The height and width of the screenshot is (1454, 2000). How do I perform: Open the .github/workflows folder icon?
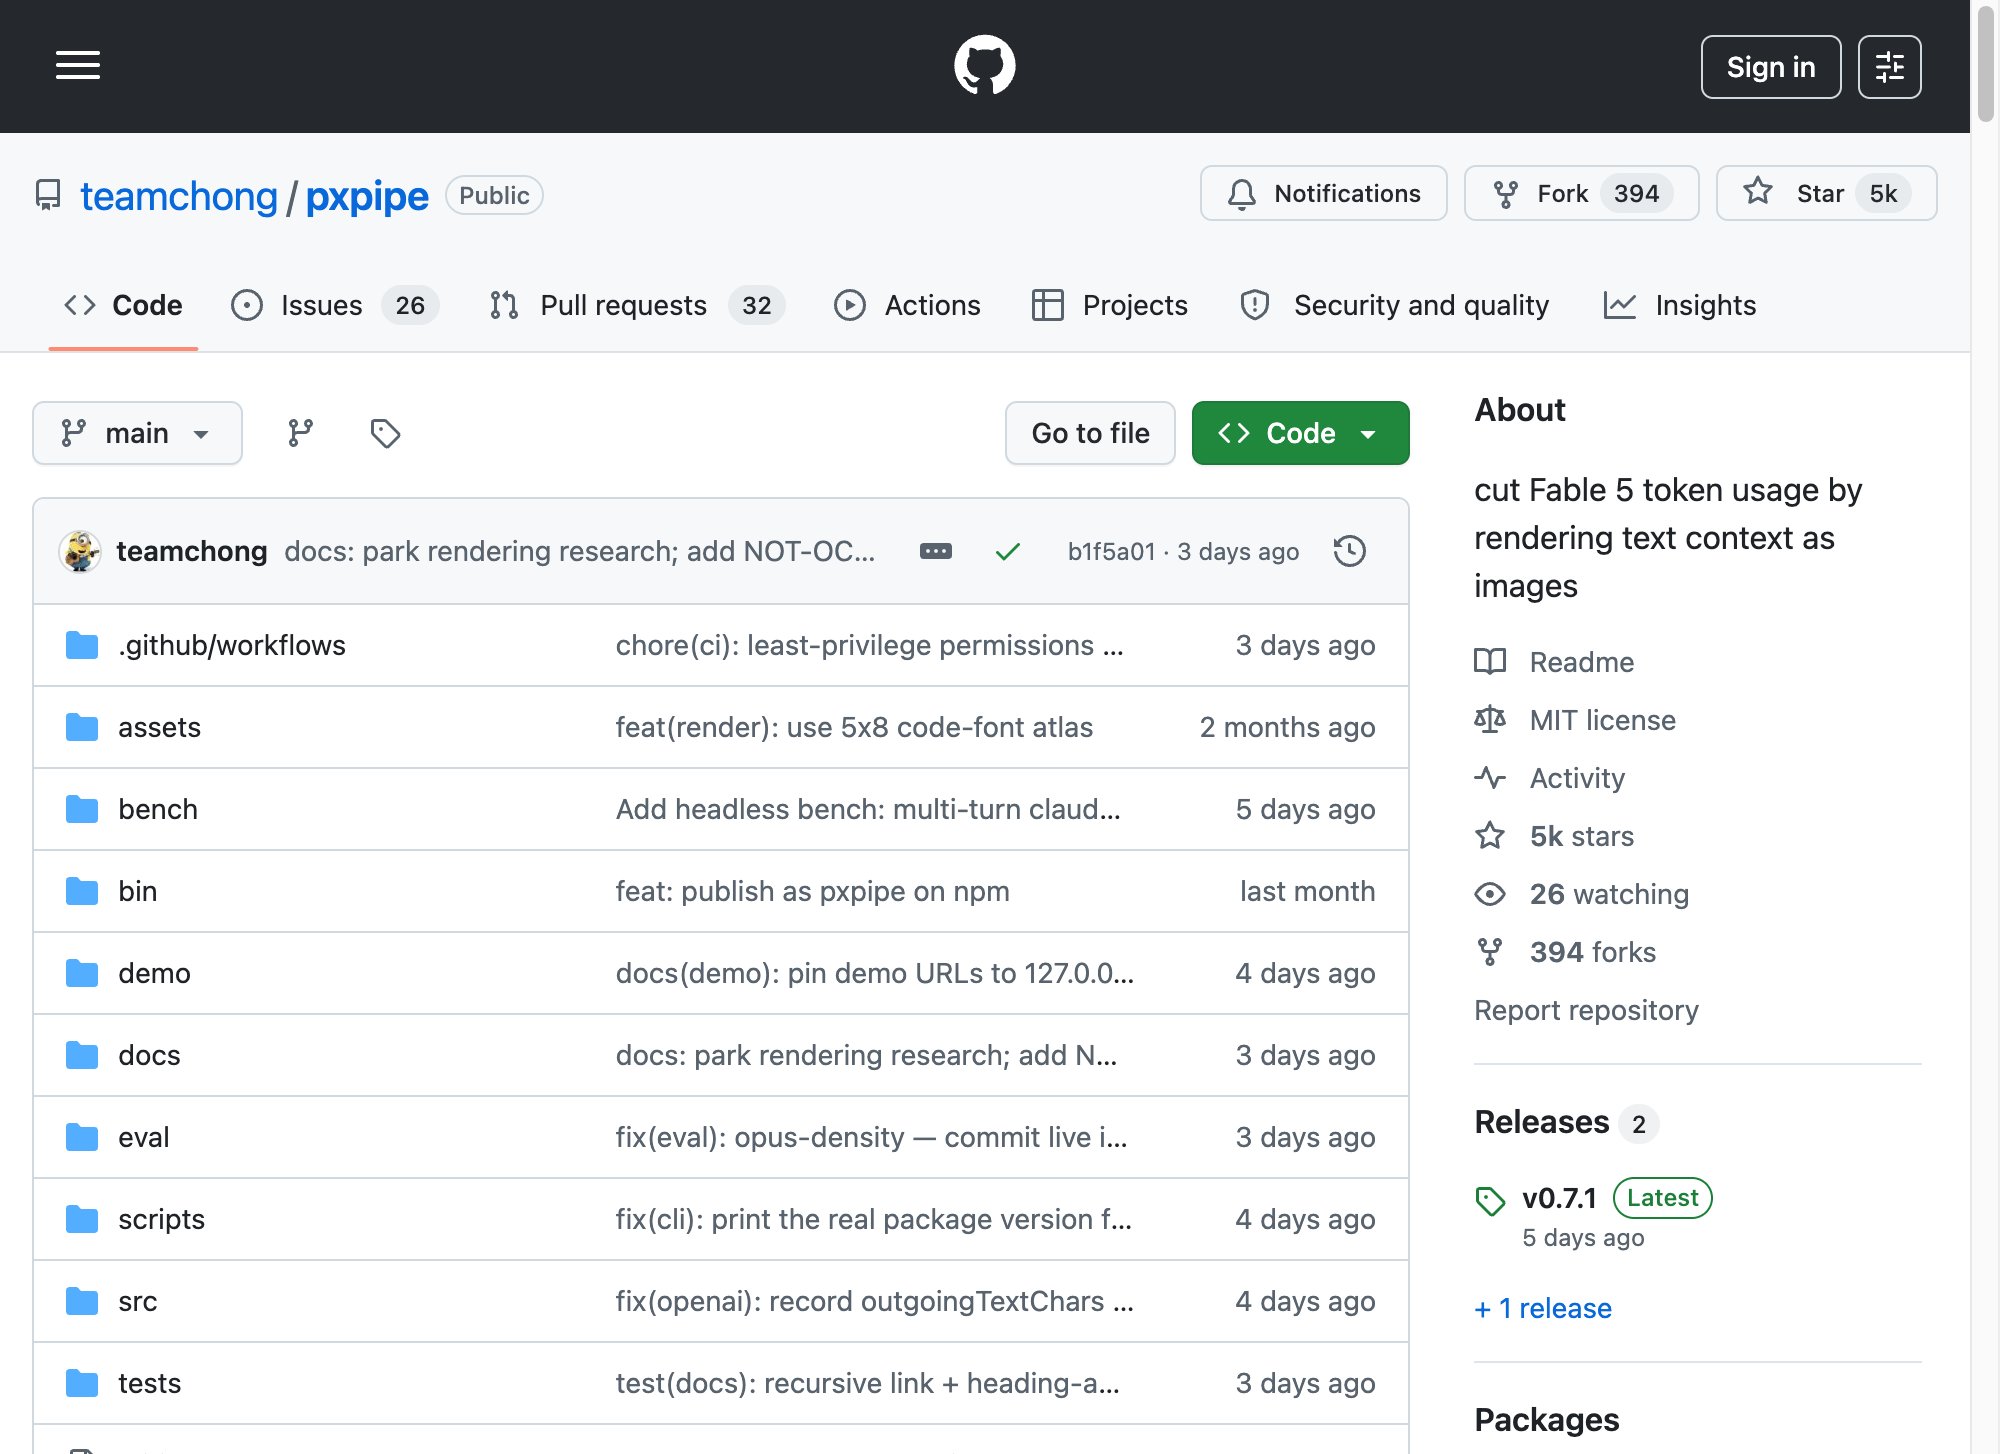click(82, 645)
